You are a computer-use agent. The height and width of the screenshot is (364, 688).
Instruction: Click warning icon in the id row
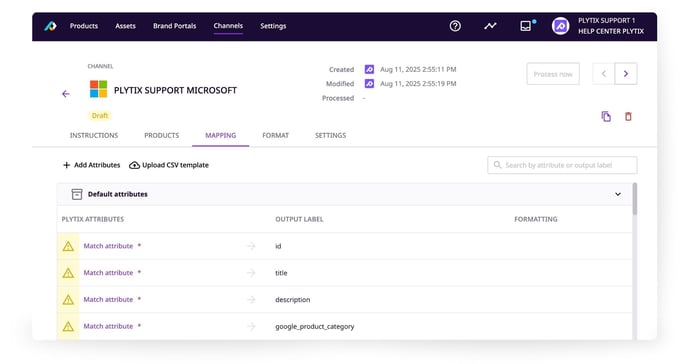click(68, 246)
